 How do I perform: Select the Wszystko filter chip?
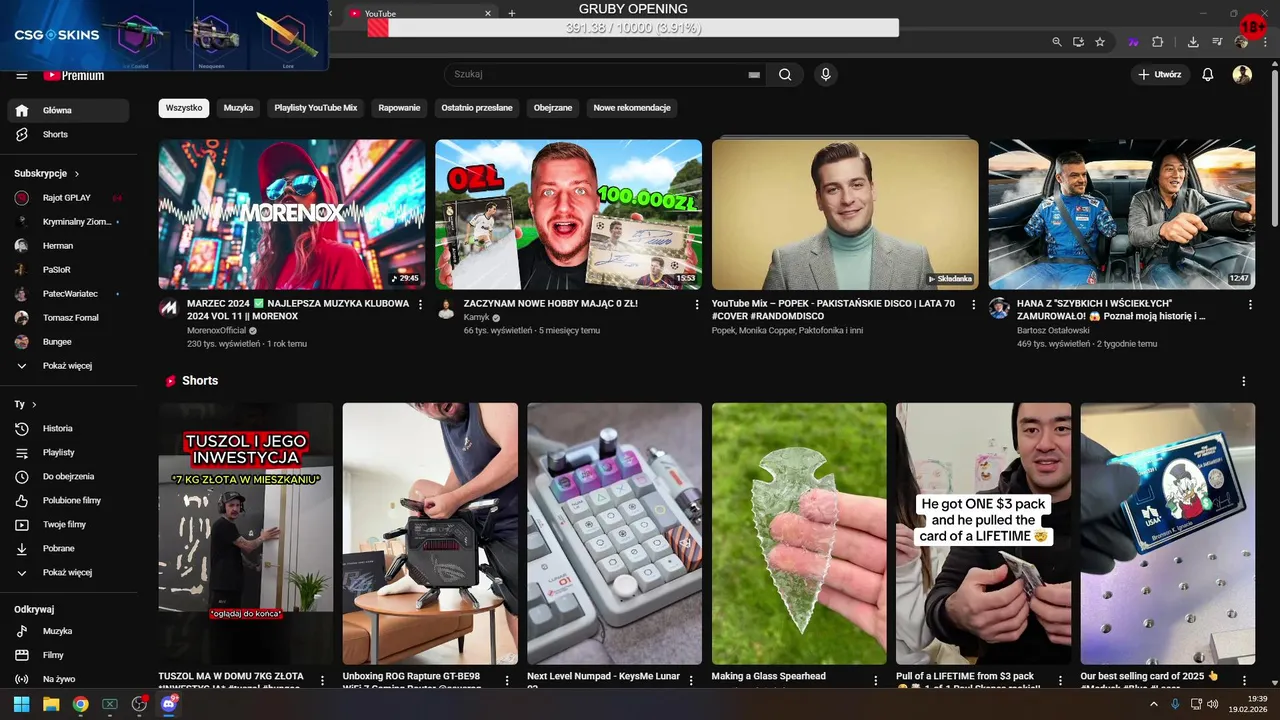184,108
